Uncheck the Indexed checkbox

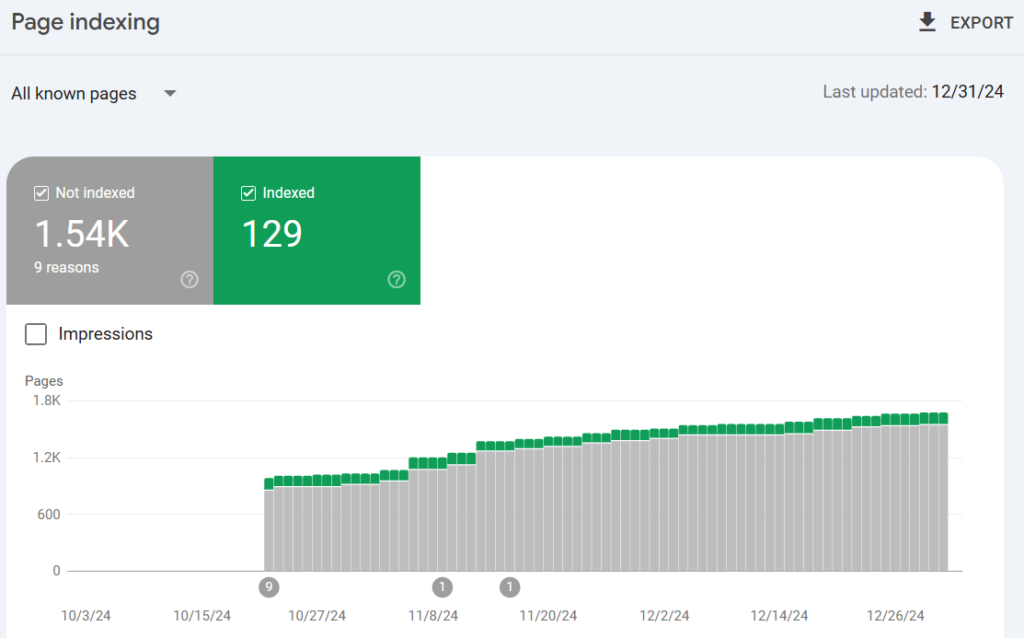(x=248, y=193)
